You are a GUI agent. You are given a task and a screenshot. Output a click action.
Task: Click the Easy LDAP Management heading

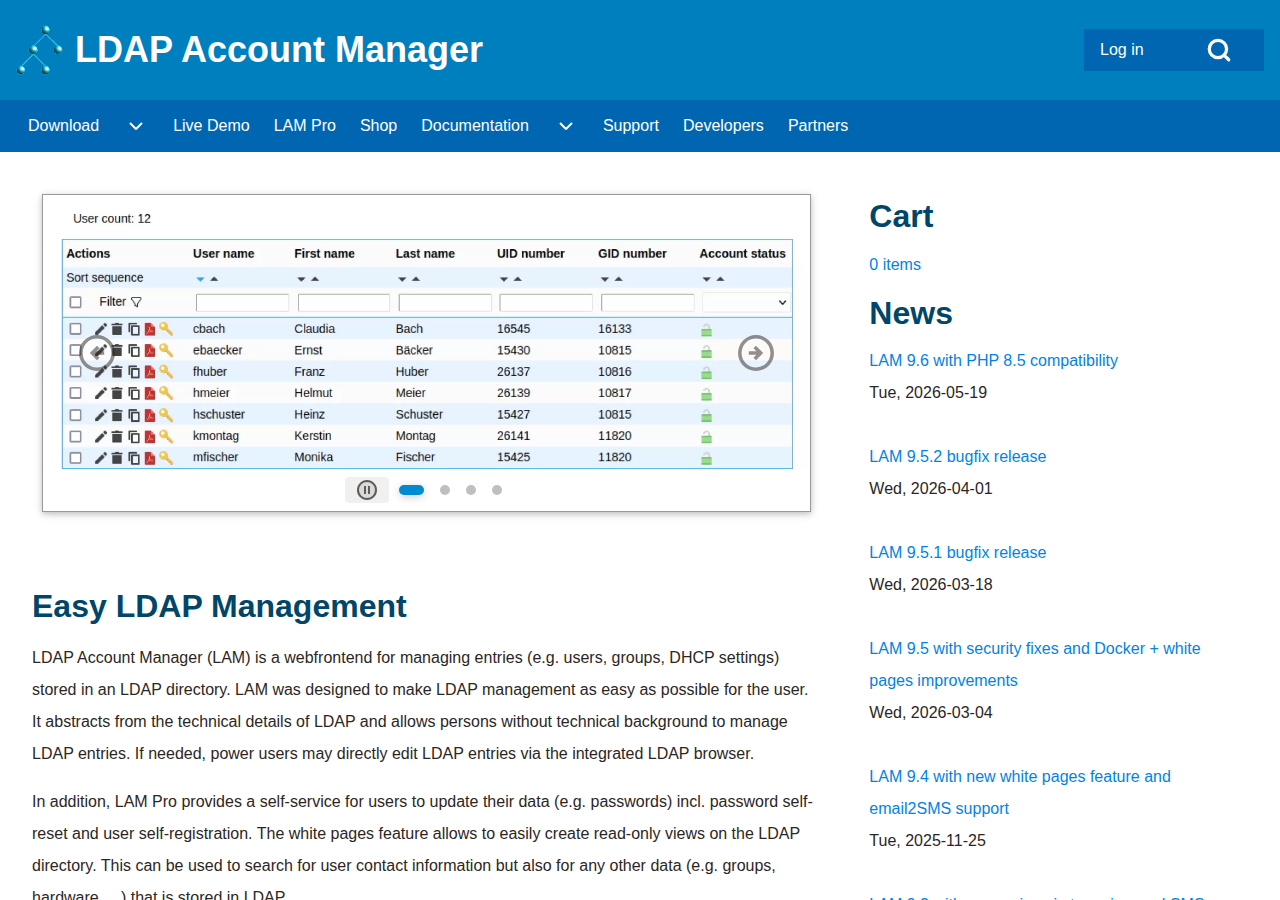pyautogui.click(x=219, y=607)
